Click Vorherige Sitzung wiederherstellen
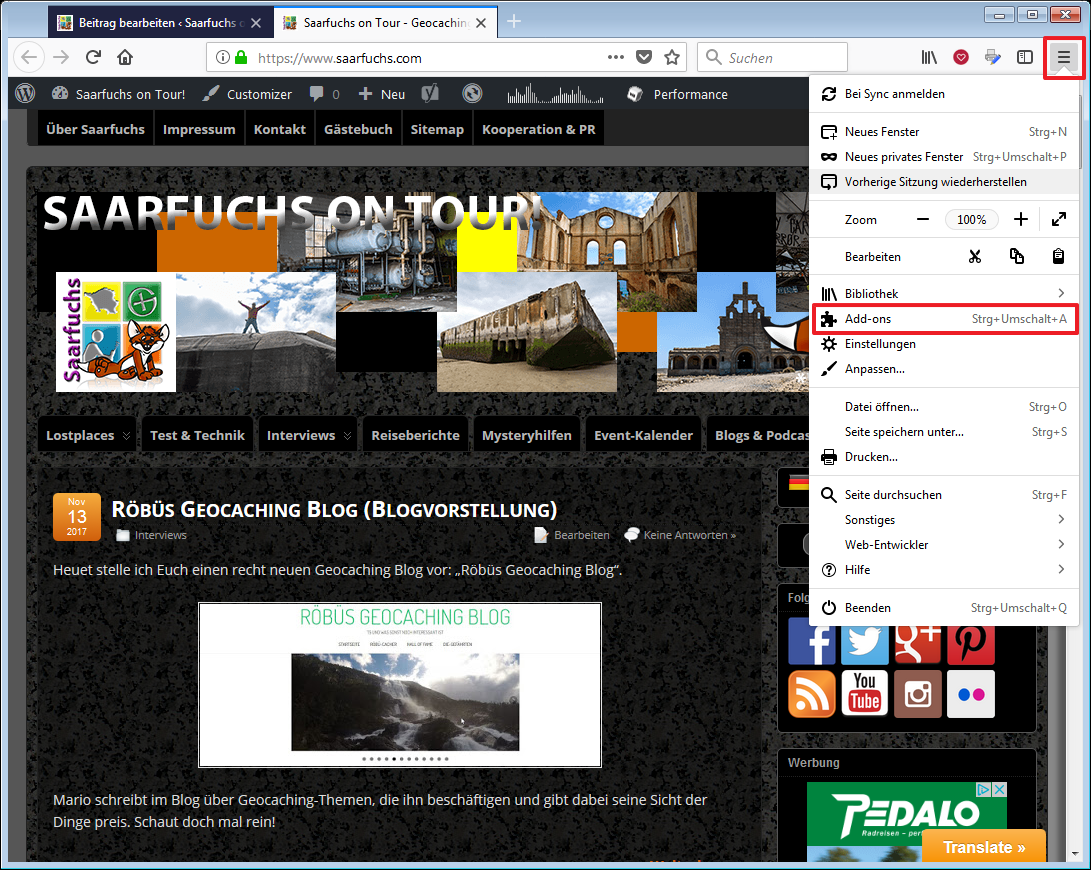Image resolution: width=1091 pixels, height=870 pixels. (943, 182)
